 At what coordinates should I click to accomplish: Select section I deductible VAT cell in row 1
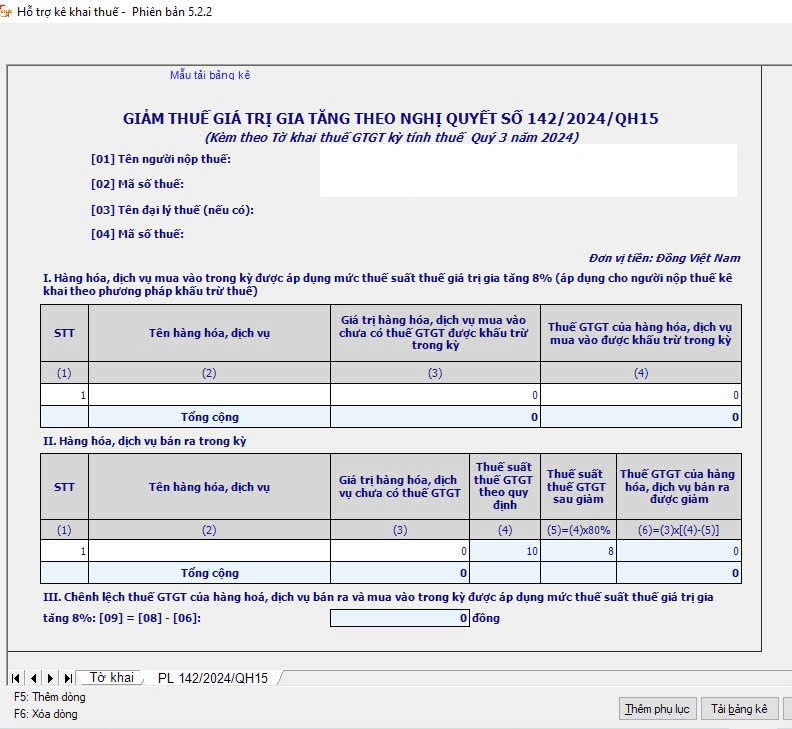(x=641, y=395)
